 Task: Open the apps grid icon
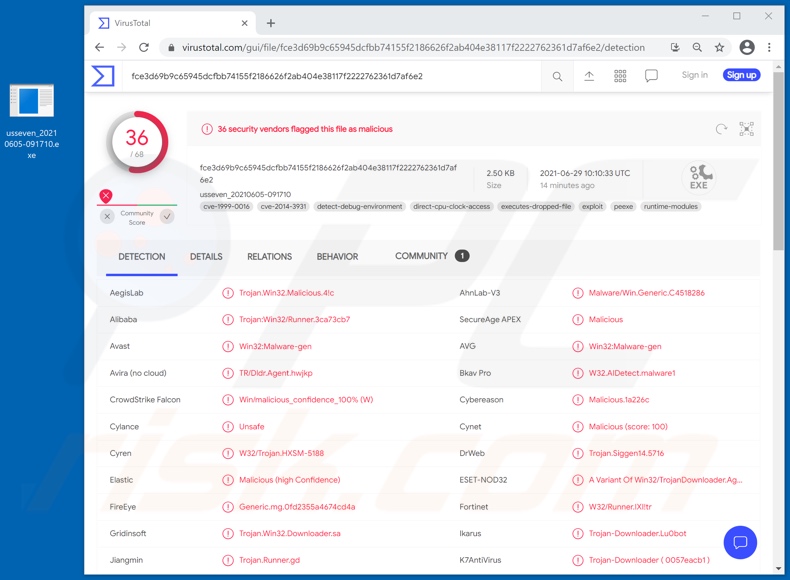point(620,76)
